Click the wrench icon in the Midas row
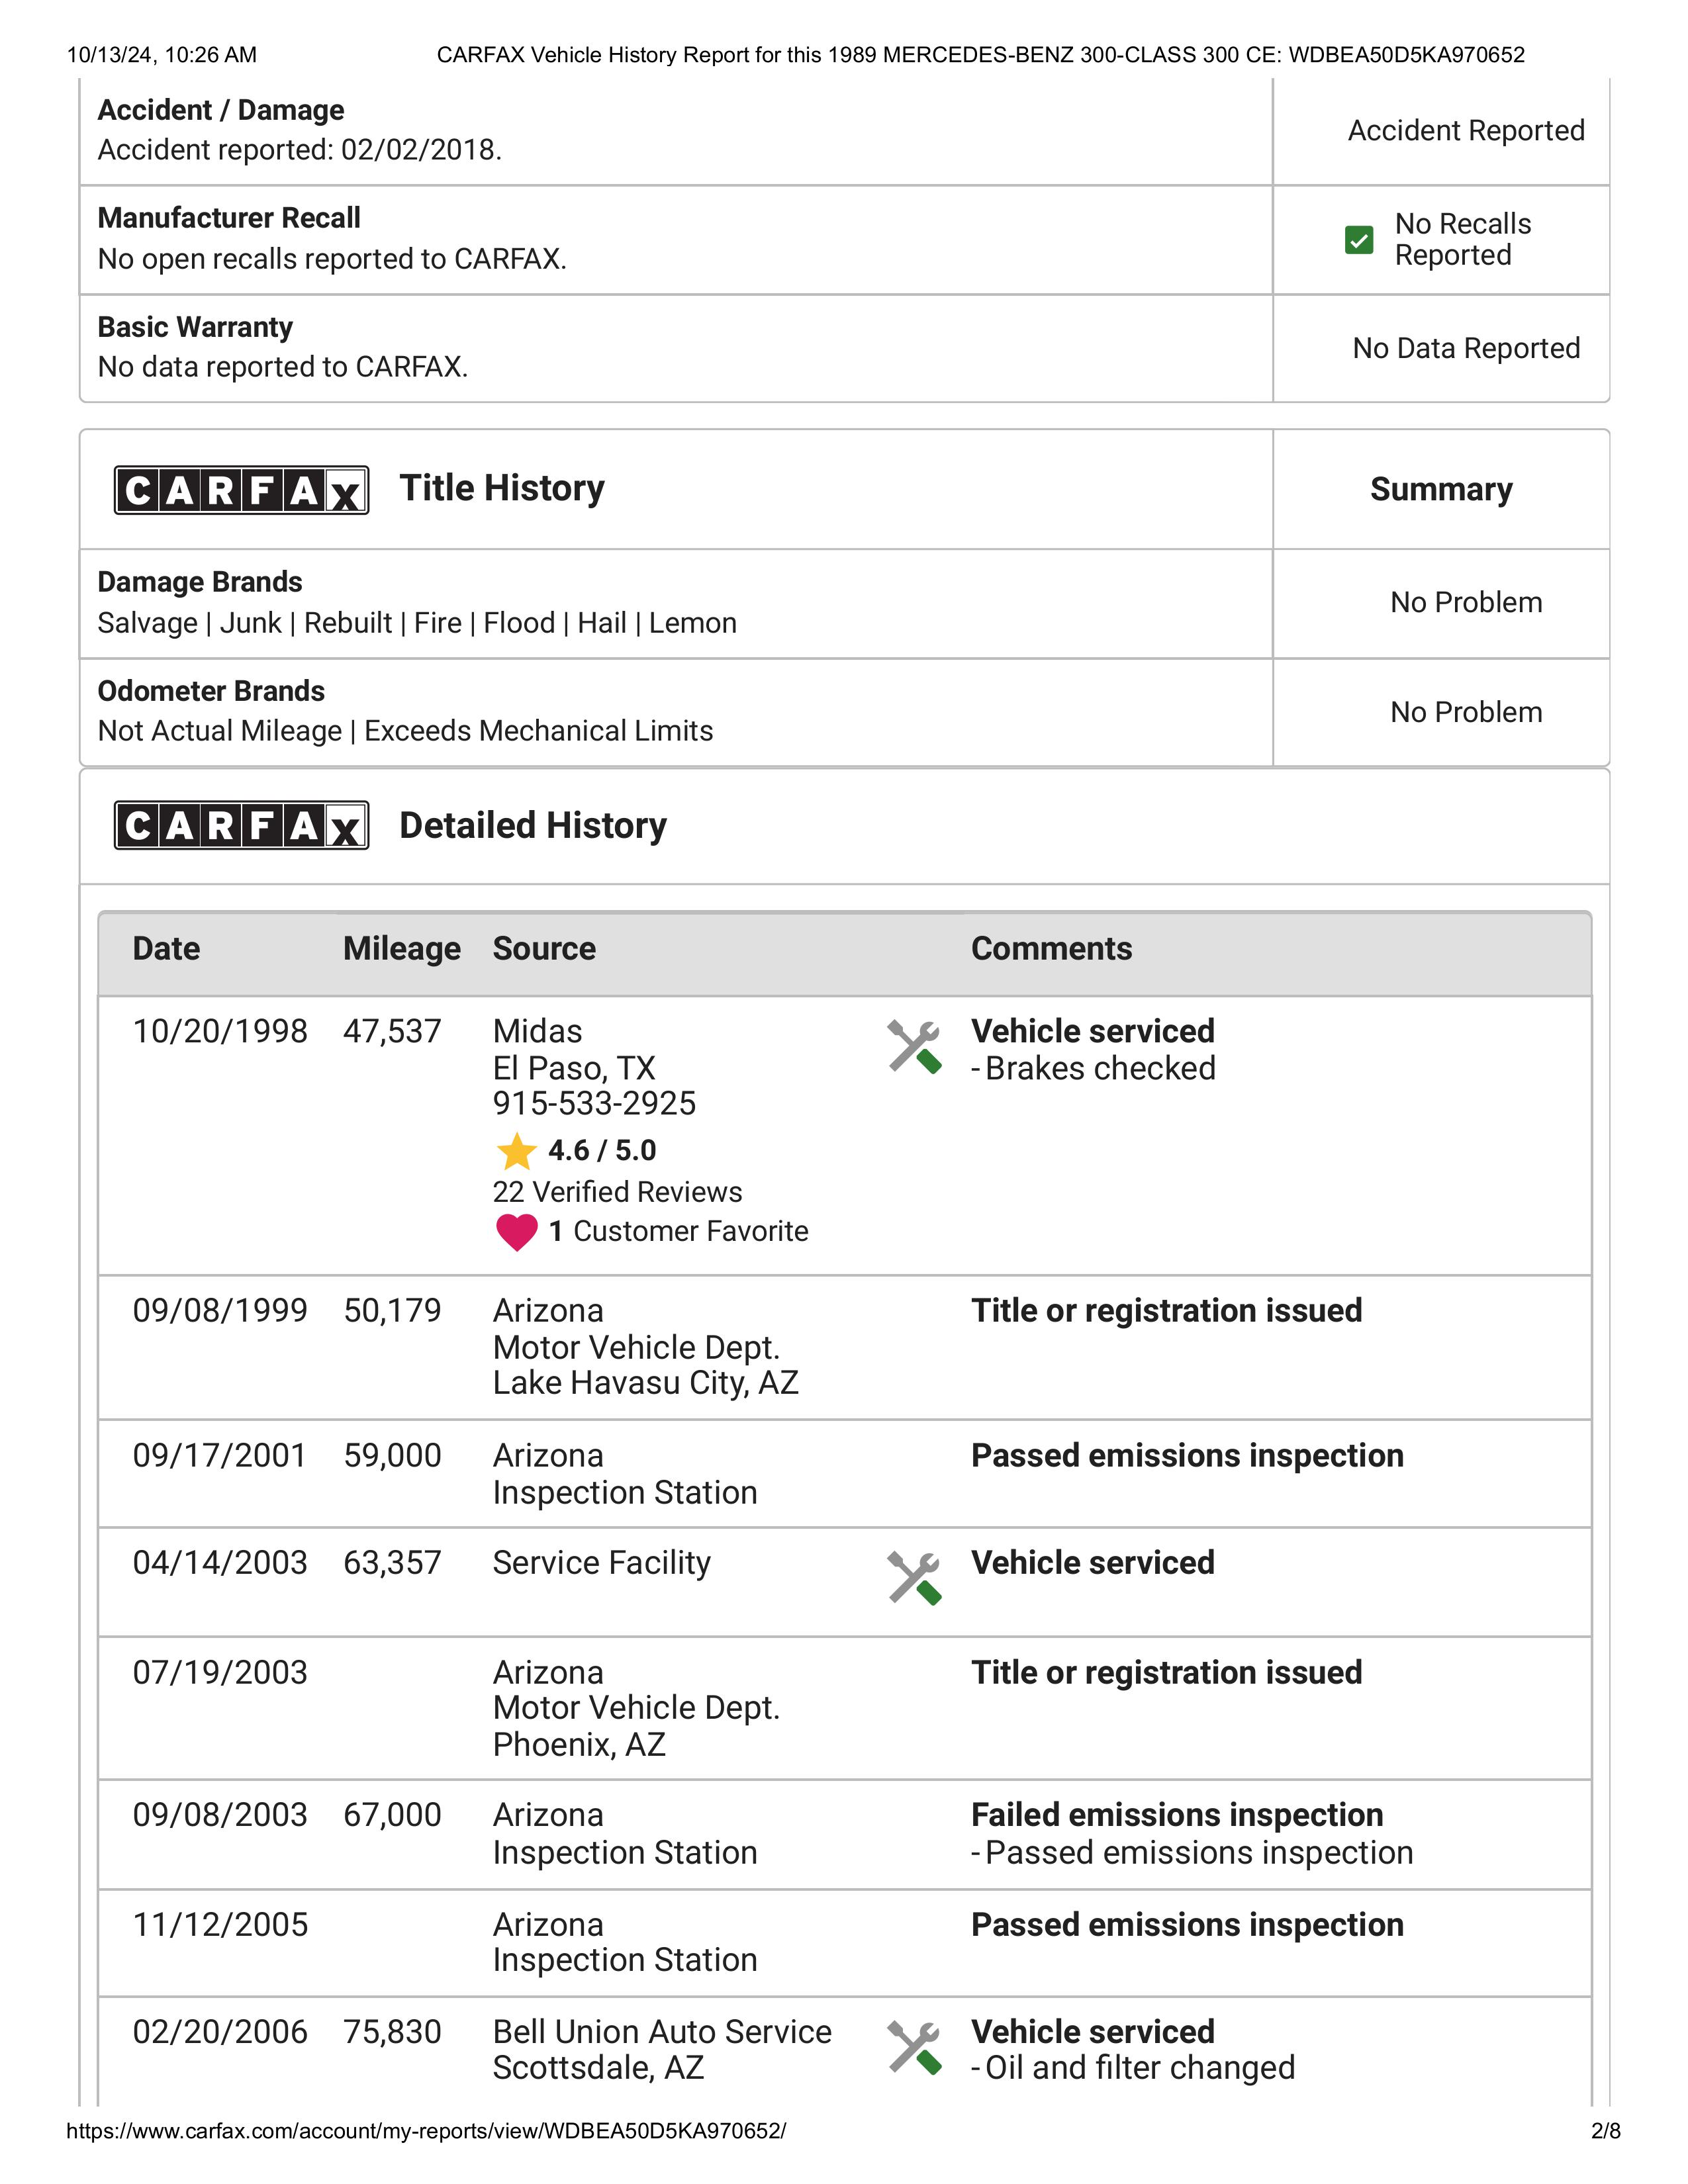This screenshot has width=1688, height=2184. 914,1047
